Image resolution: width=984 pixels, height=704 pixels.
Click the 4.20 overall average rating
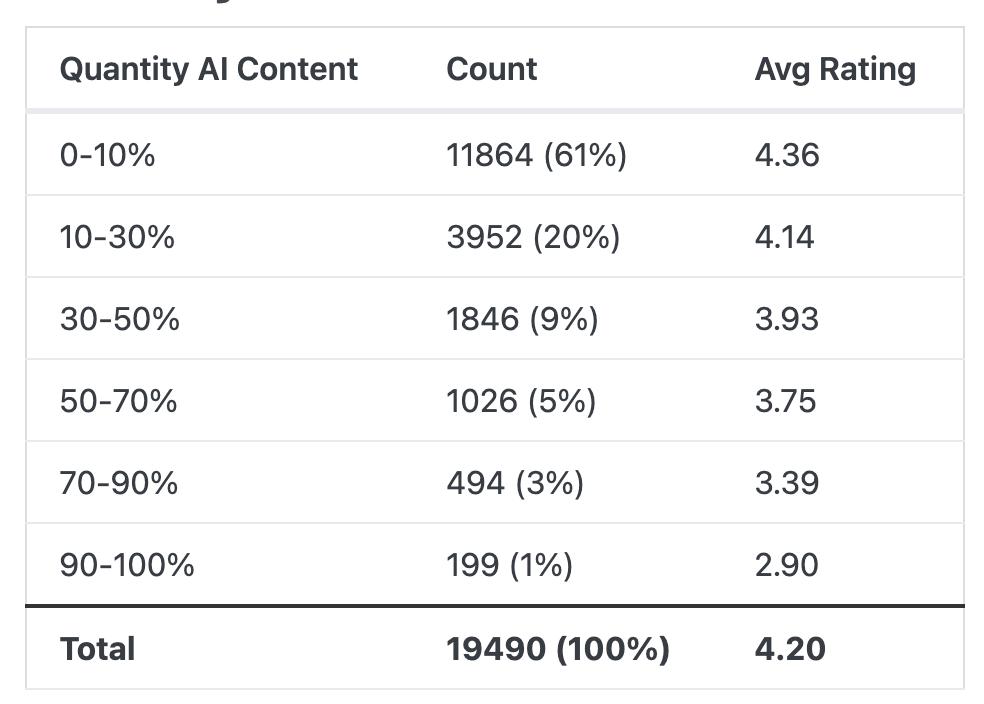[789, 649]
